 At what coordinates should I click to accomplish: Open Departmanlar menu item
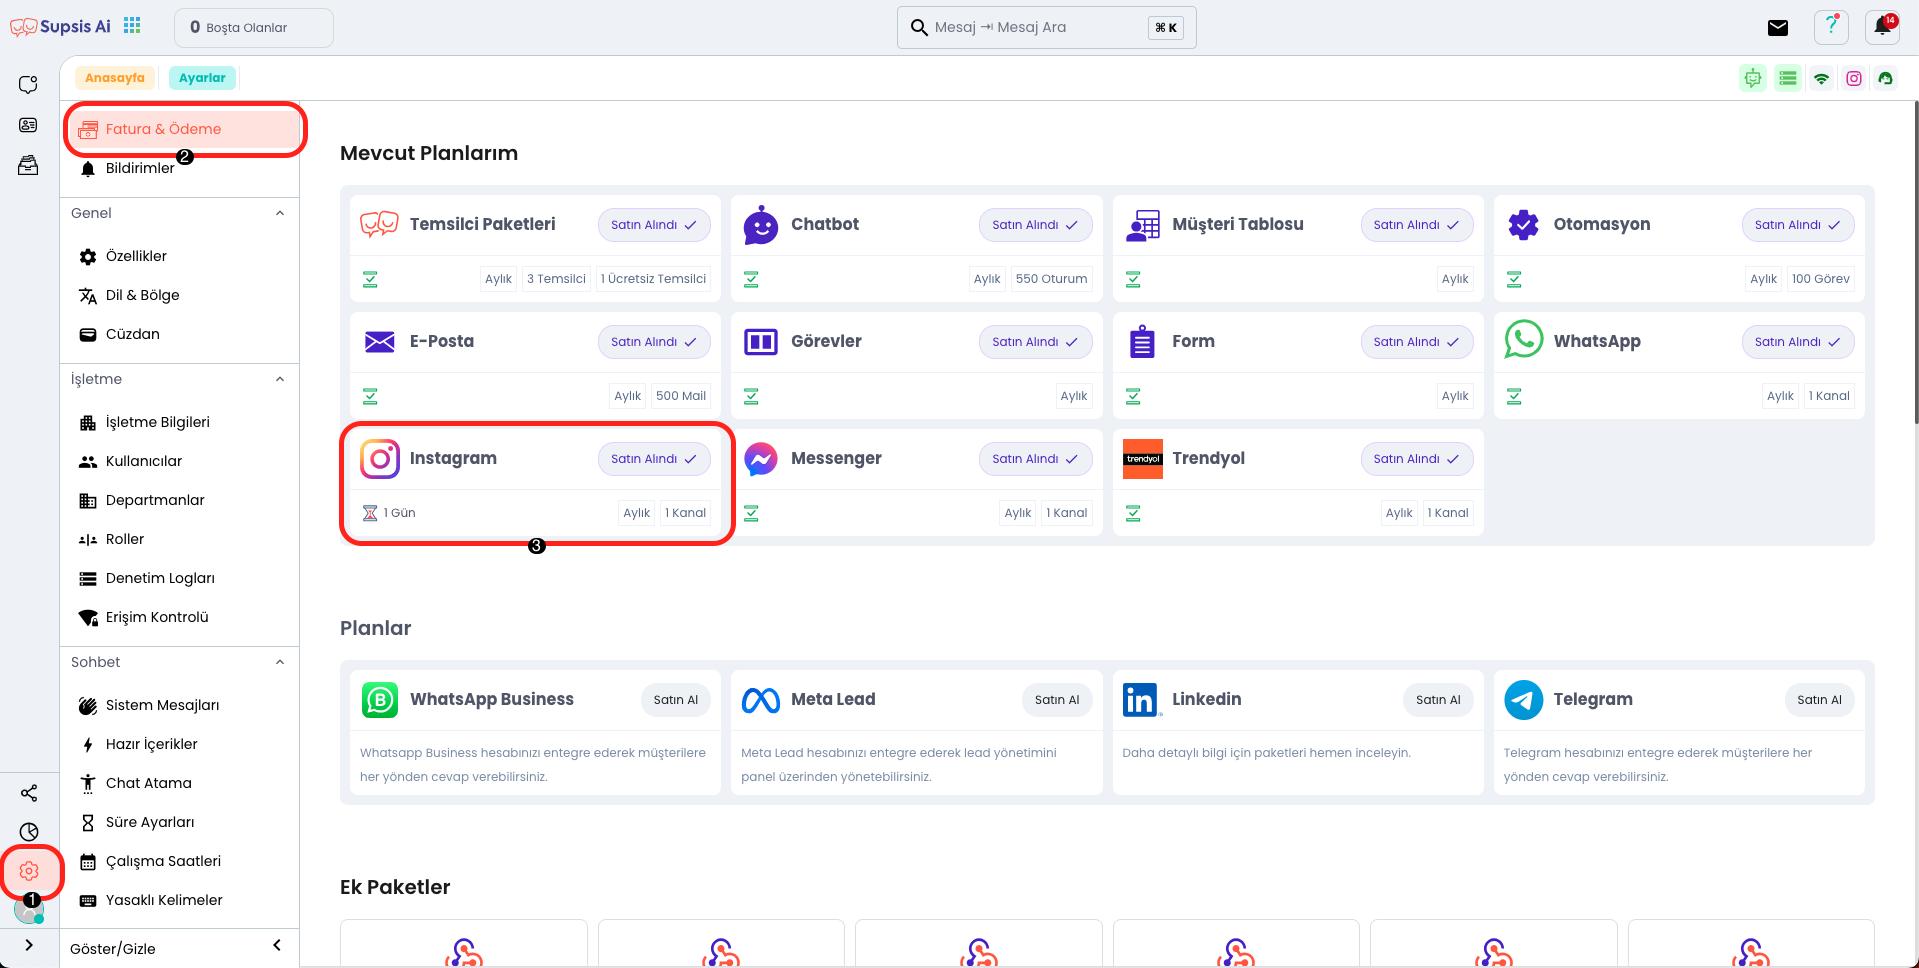click(x=180, y=500)
